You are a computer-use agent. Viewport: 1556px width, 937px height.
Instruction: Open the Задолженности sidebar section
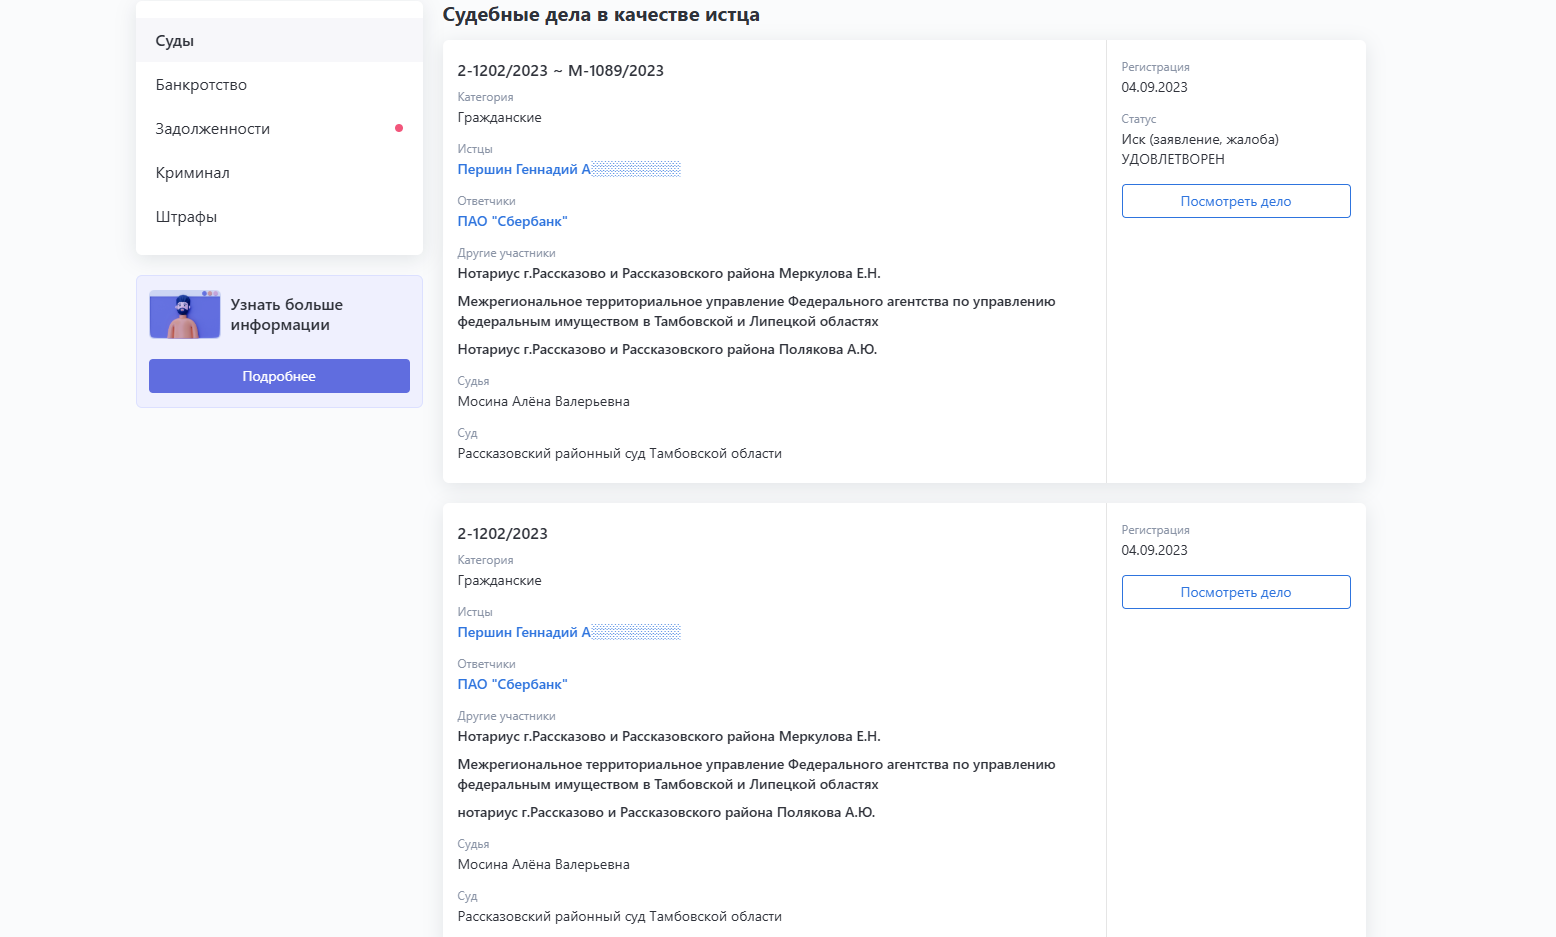click(279, 129)
